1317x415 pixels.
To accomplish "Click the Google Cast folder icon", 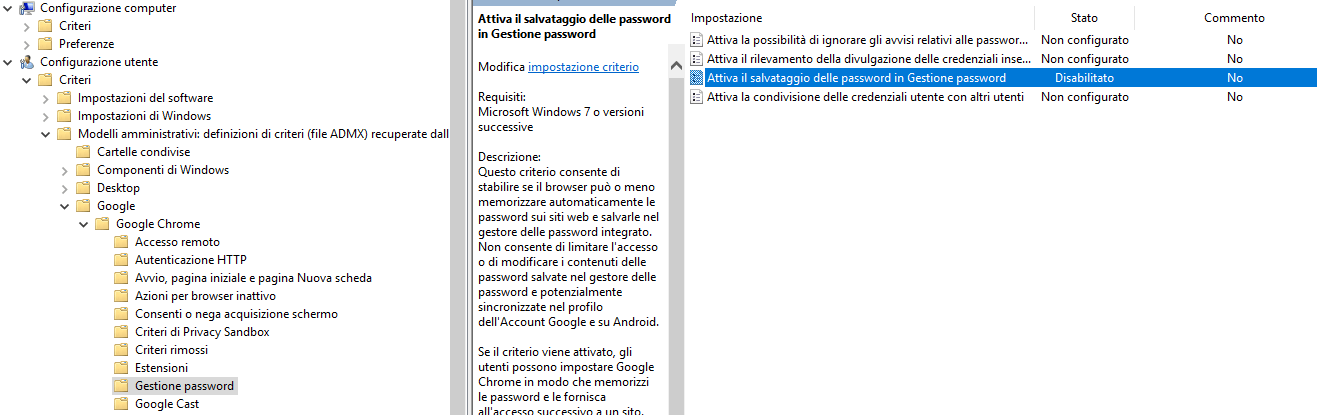I will click(121, 404).
